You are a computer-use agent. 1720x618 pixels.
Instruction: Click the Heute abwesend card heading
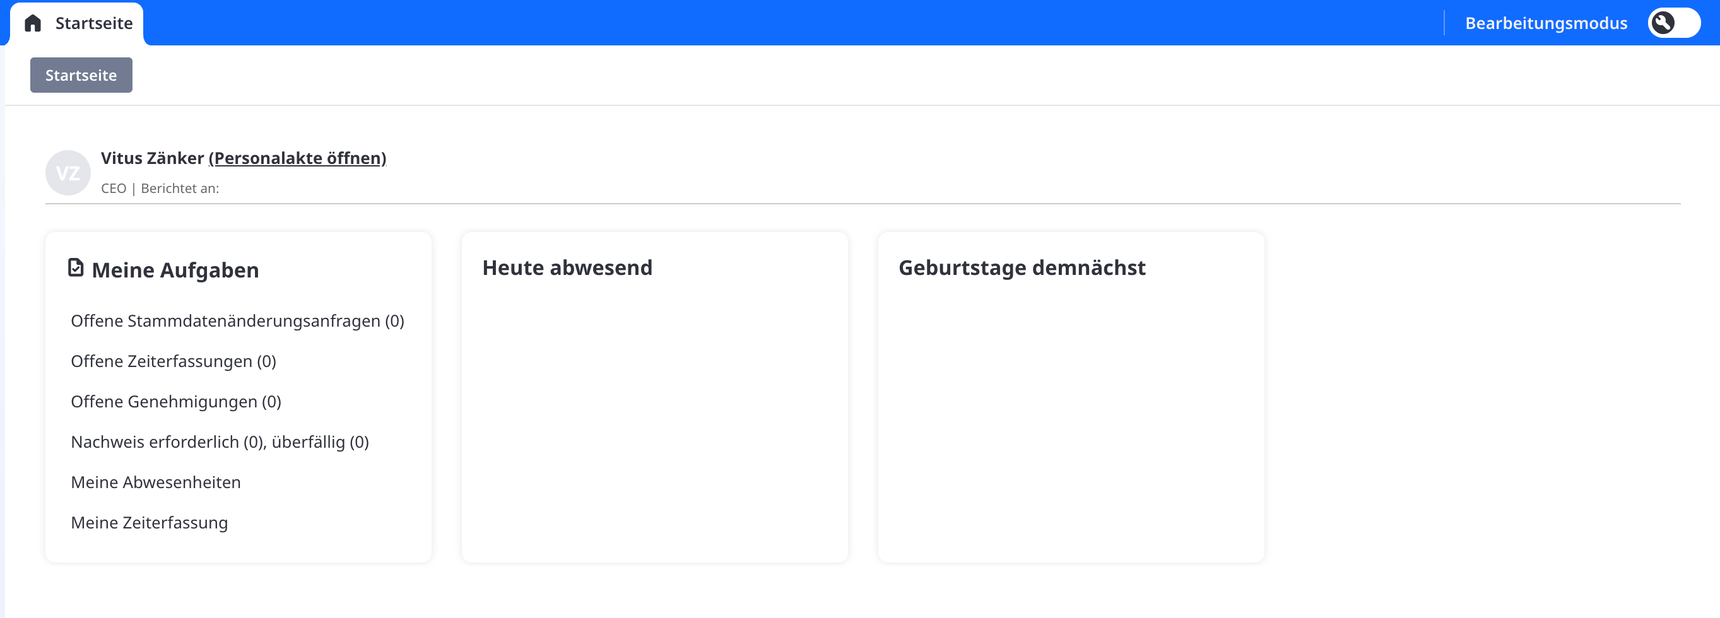[x=567, y=267]
